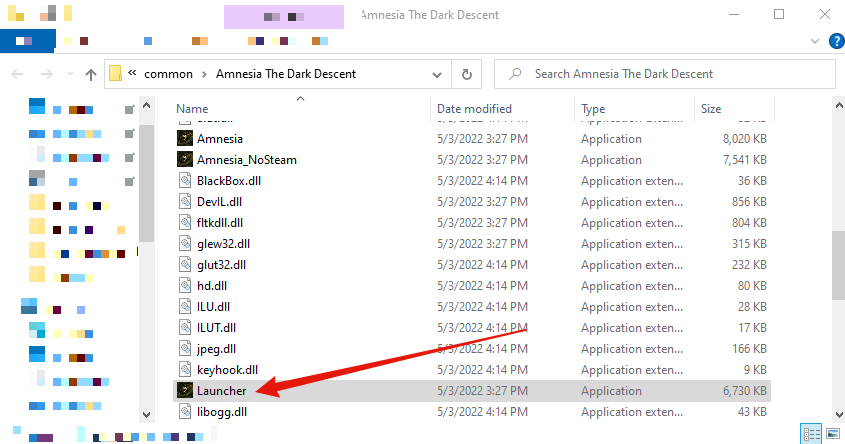845x444 pixels.
Task: Click the Amnesia file name
Action: [x=220, y=138]
